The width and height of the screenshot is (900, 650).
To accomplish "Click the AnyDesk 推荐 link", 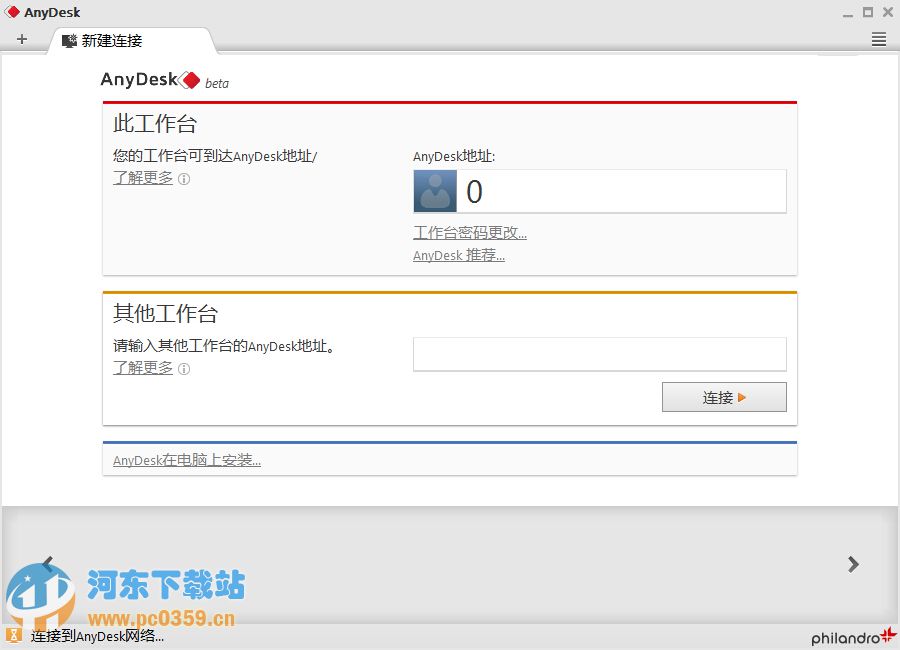I will [x=459, y=255].
